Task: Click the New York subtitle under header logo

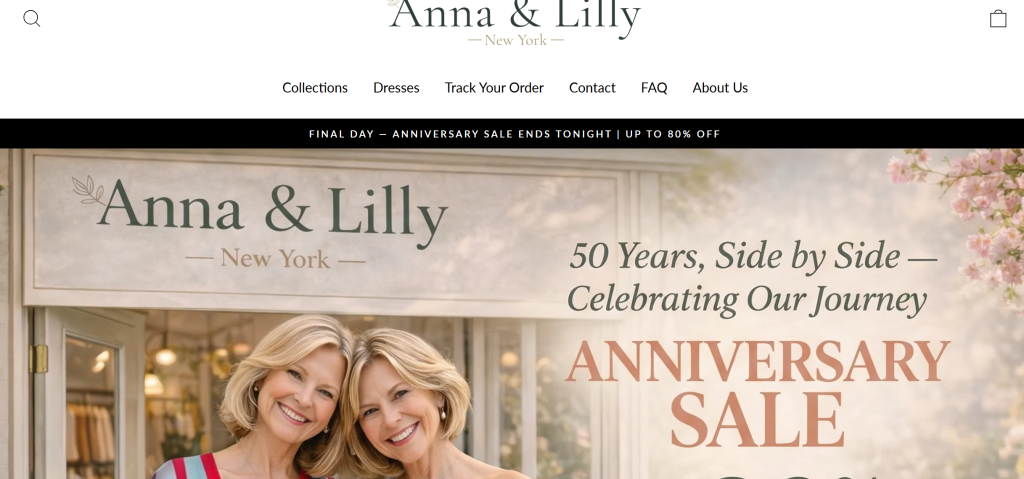Action: coord(516,40)
